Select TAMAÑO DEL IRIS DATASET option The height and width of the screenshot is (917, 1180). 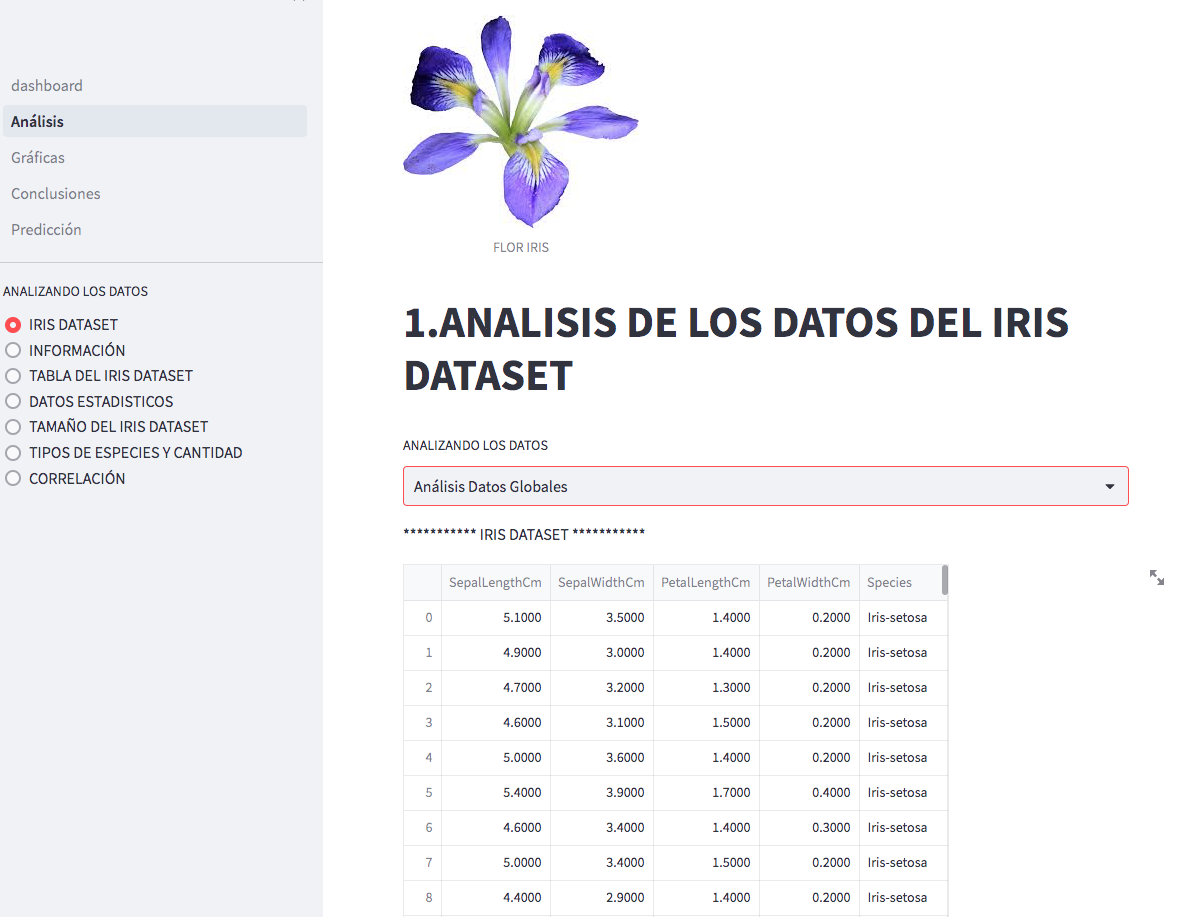coord(12,427)
